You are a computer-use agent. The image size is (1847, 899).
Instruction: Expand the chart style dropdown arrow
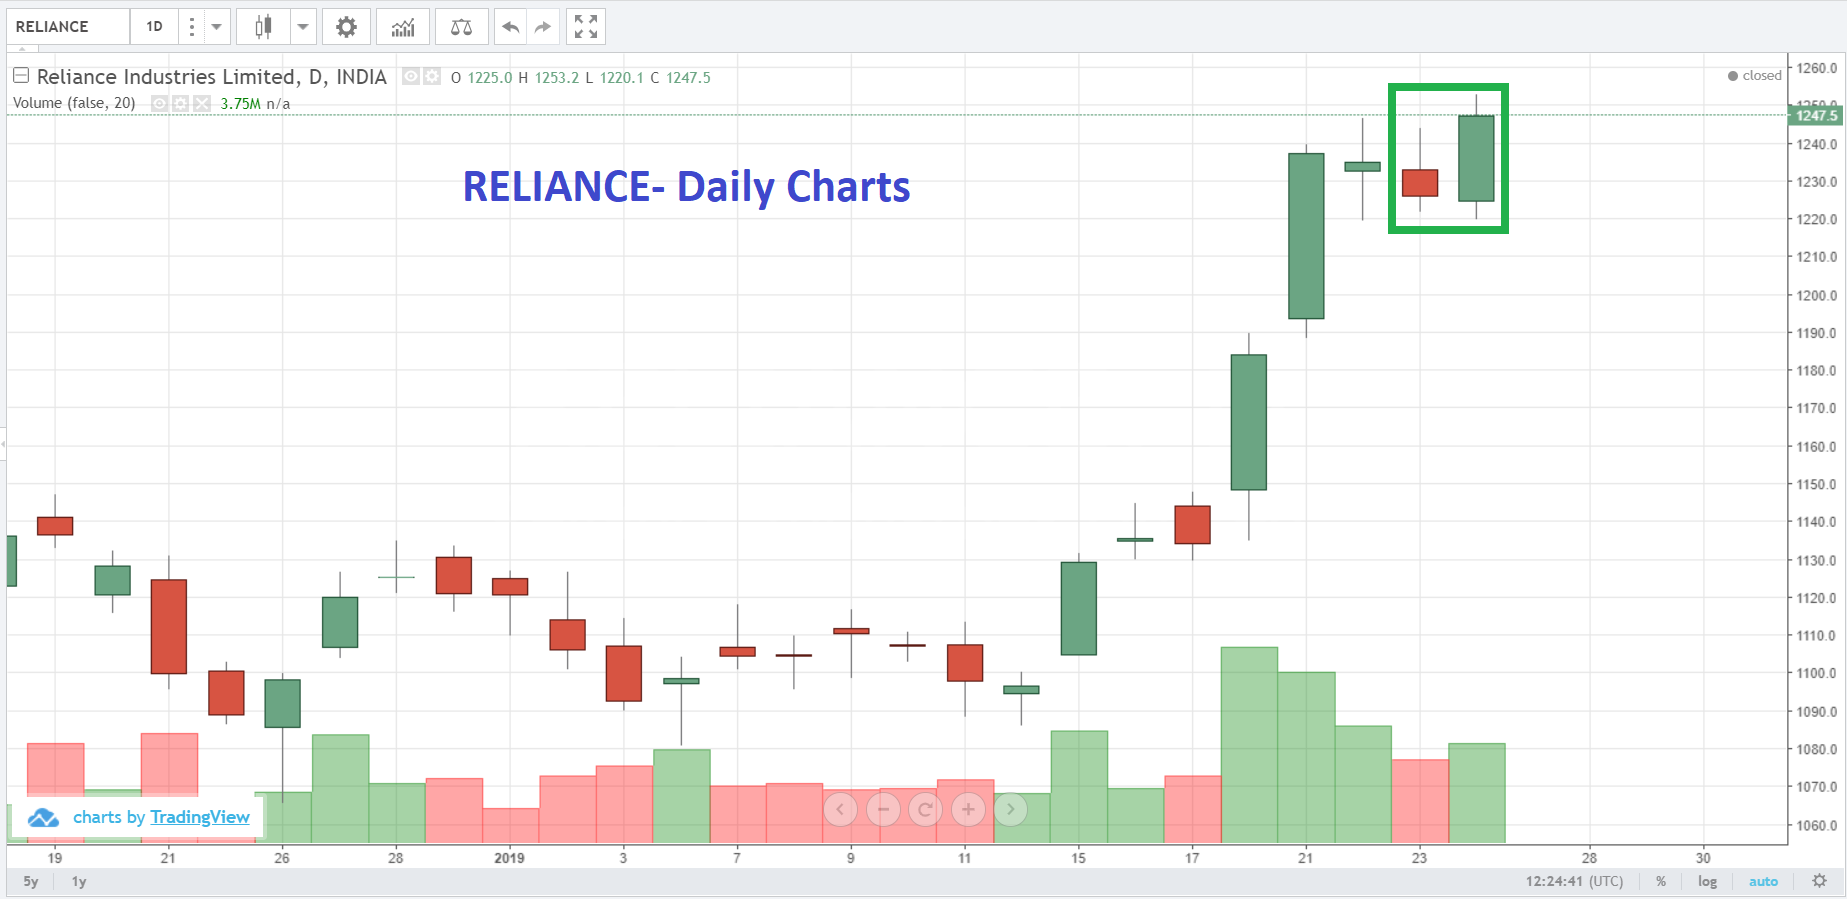pos(302,27)
